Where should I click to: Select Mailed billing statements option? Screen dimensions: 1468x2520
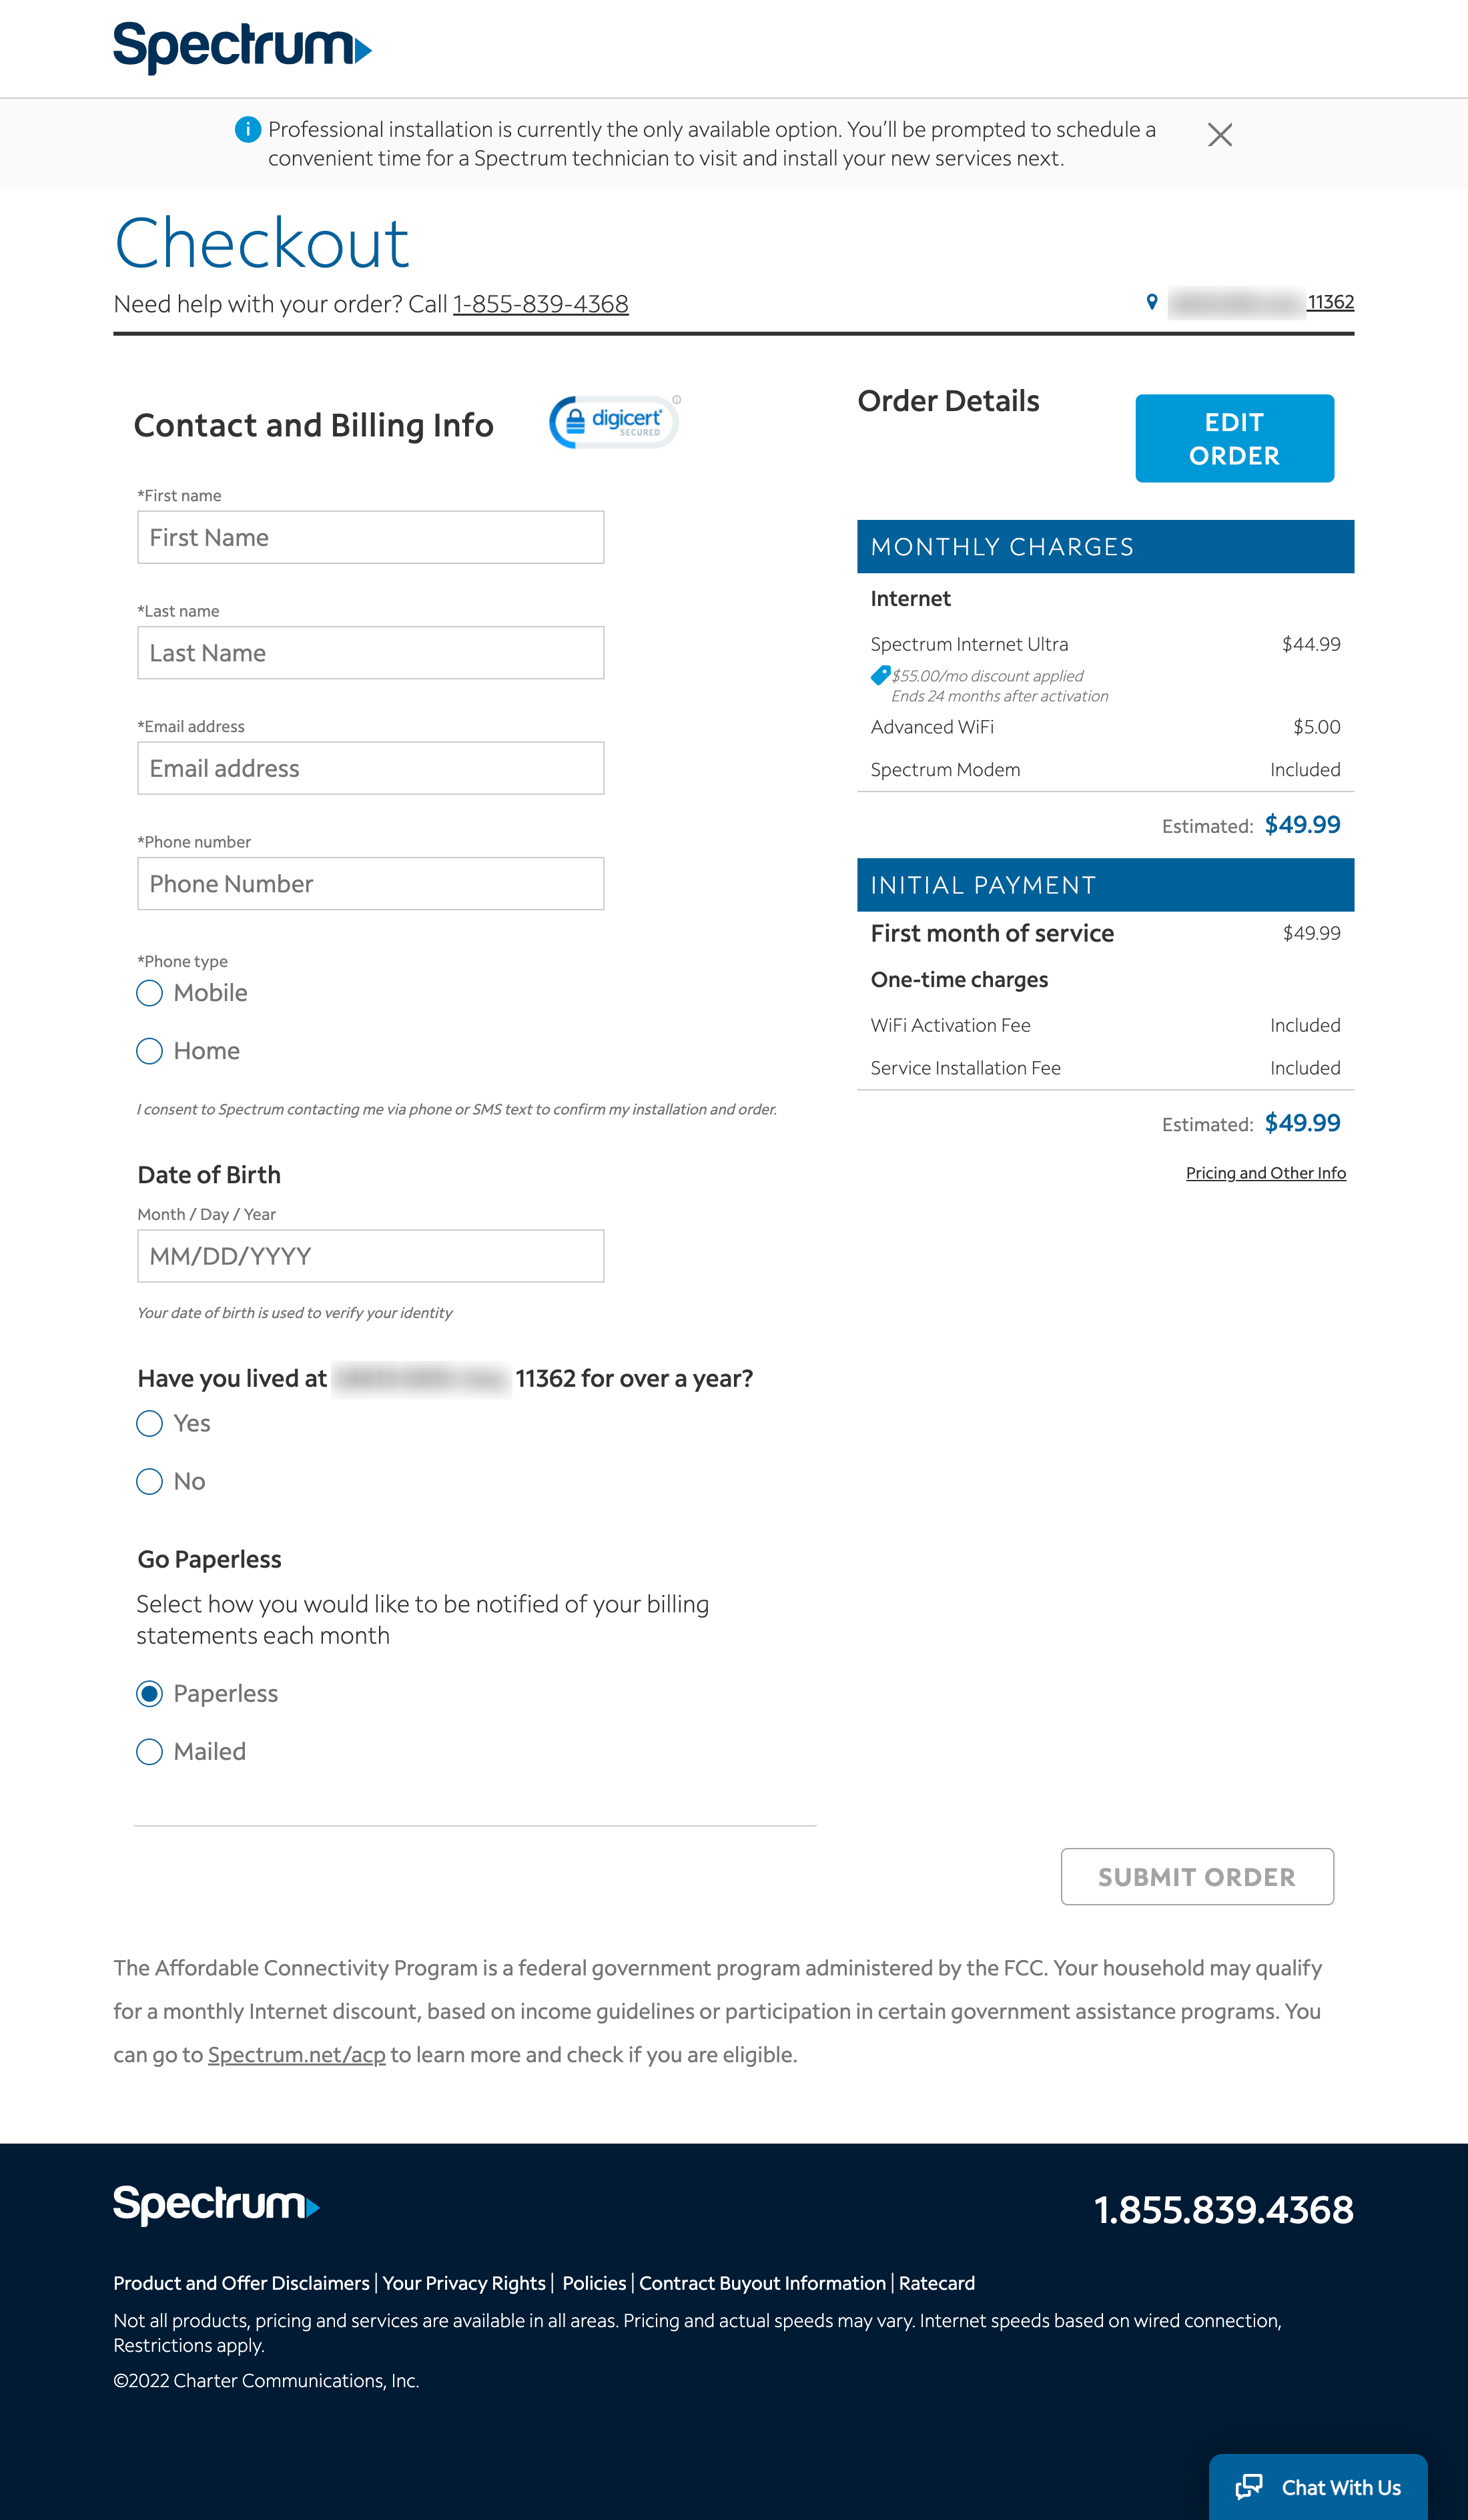[x=150, y=1751]
